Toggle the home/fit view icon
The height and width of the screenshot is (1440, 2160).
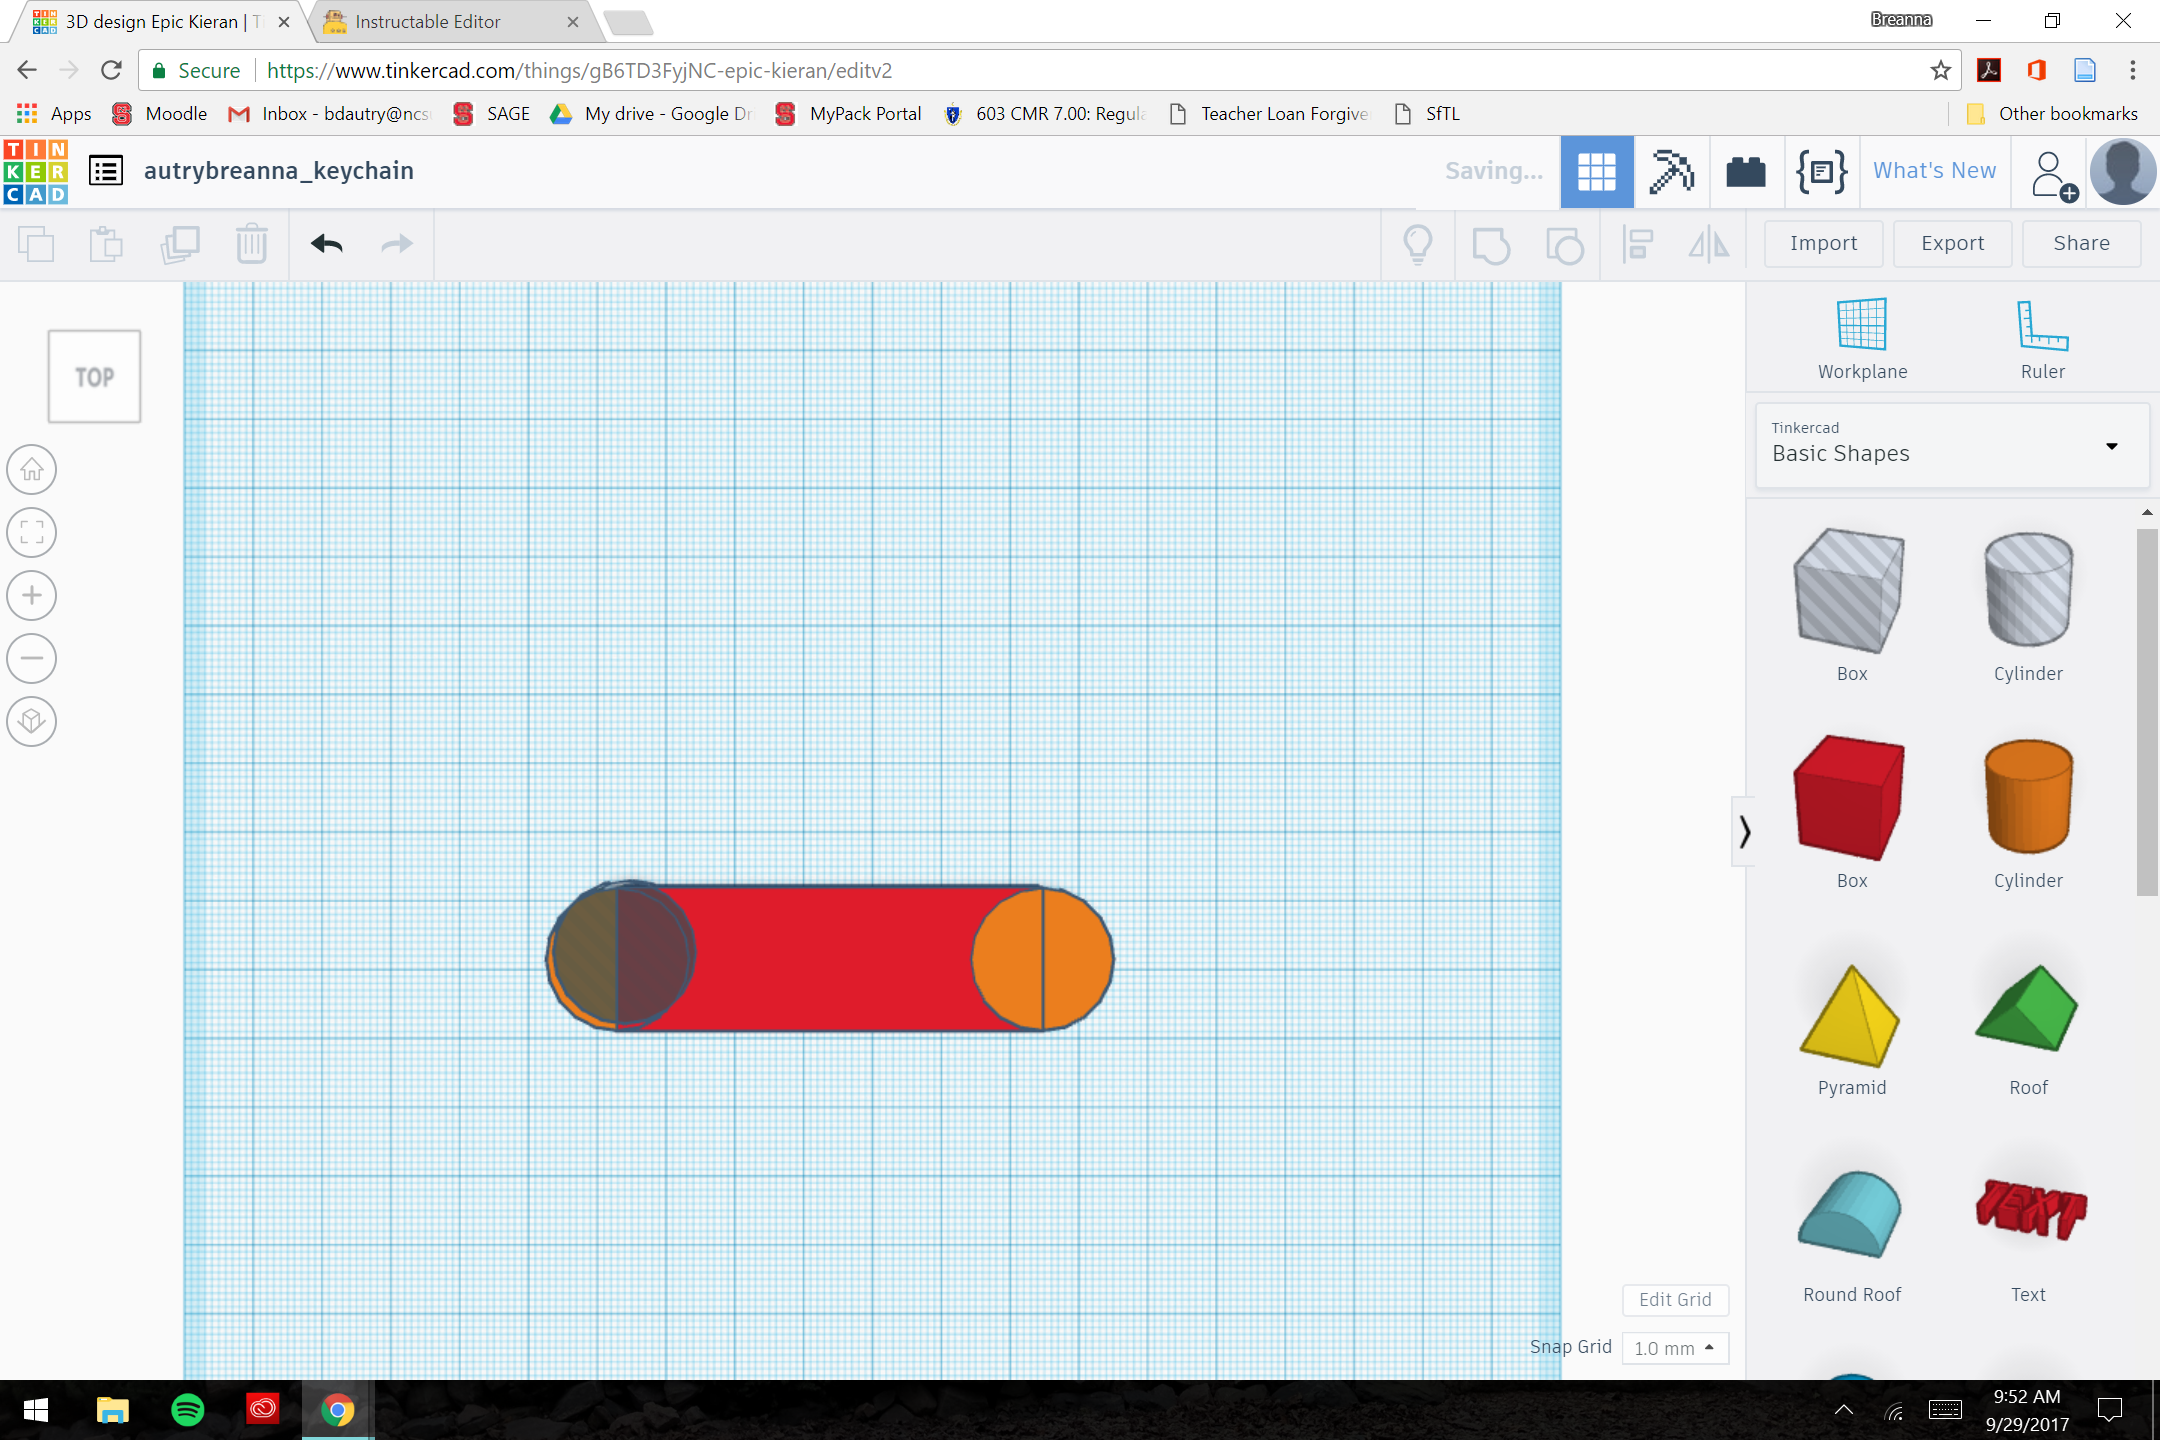tap(31, 468)
